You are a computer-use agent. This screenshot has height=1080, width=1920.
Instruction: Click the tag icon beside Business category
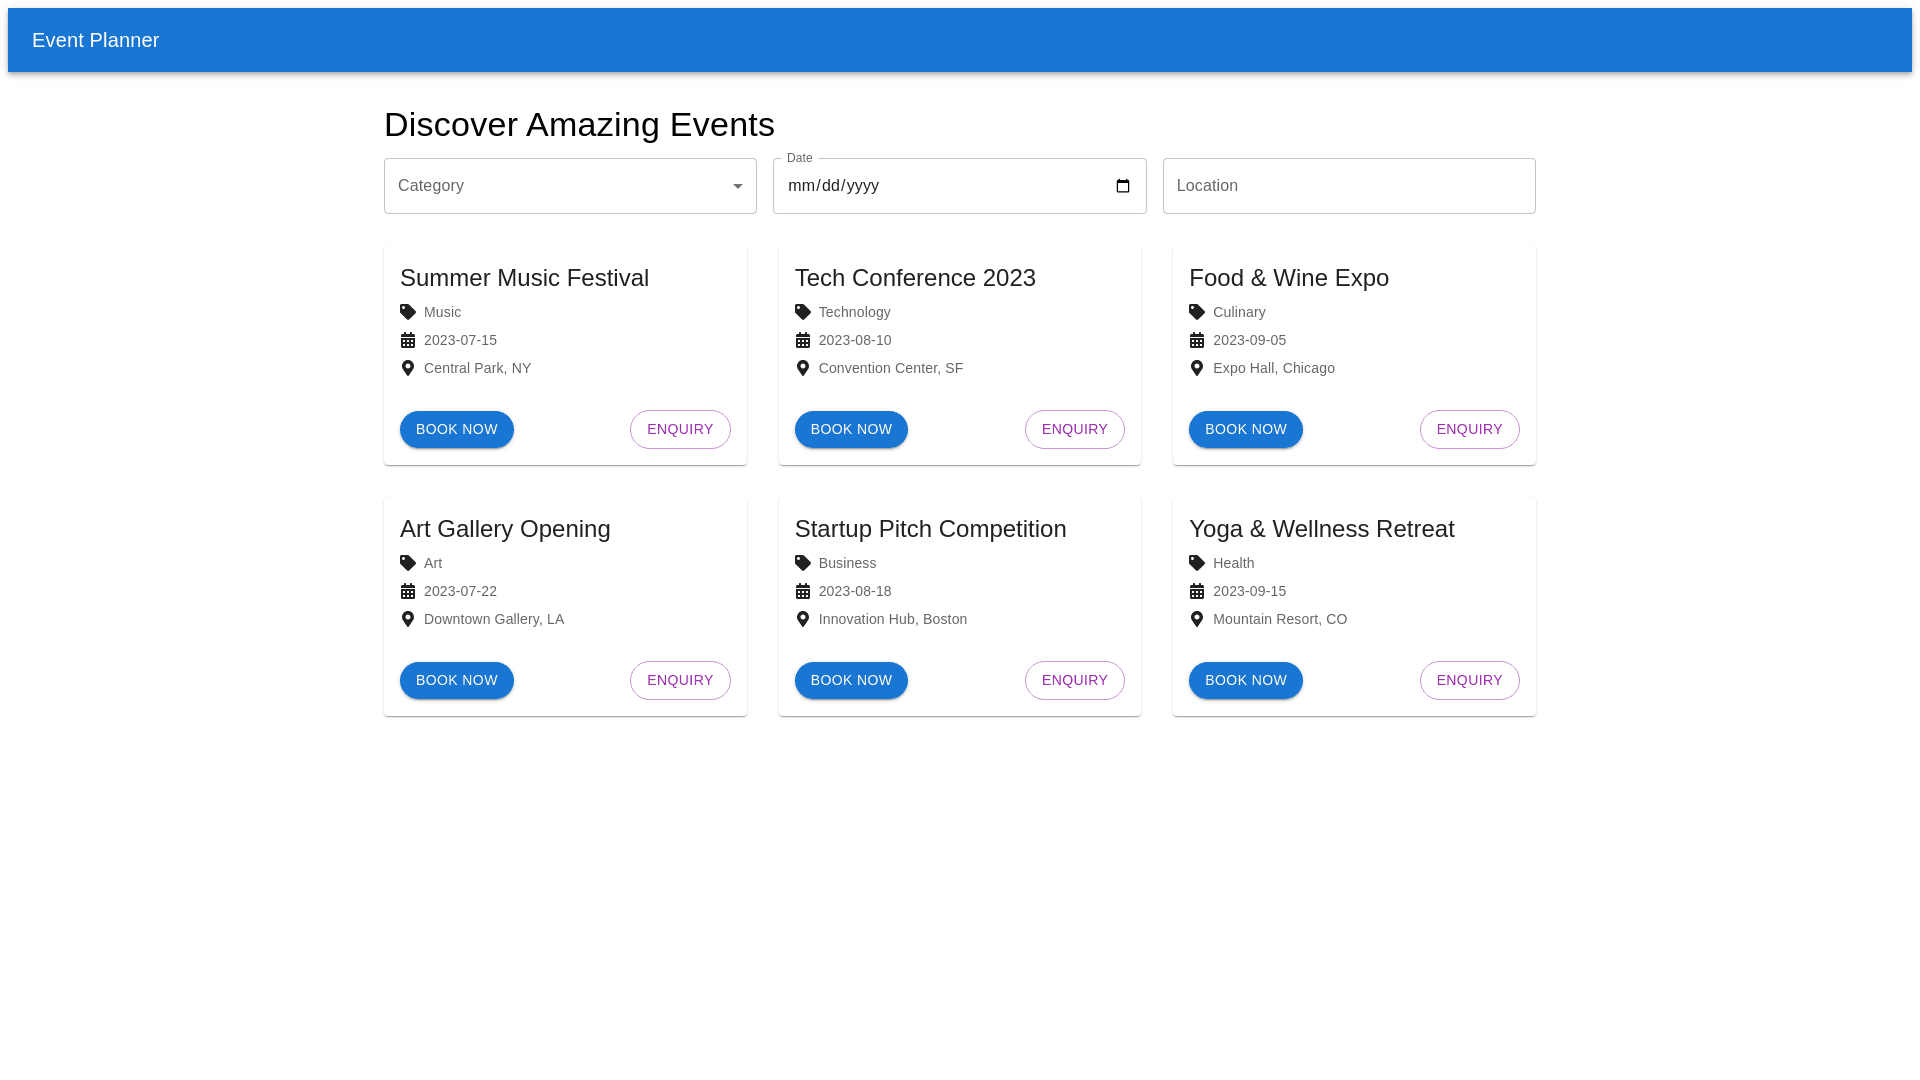802,563
